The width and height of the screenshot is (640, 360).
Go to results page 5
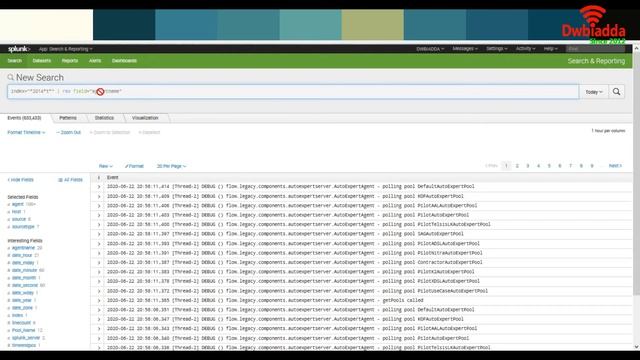point(549,166)
